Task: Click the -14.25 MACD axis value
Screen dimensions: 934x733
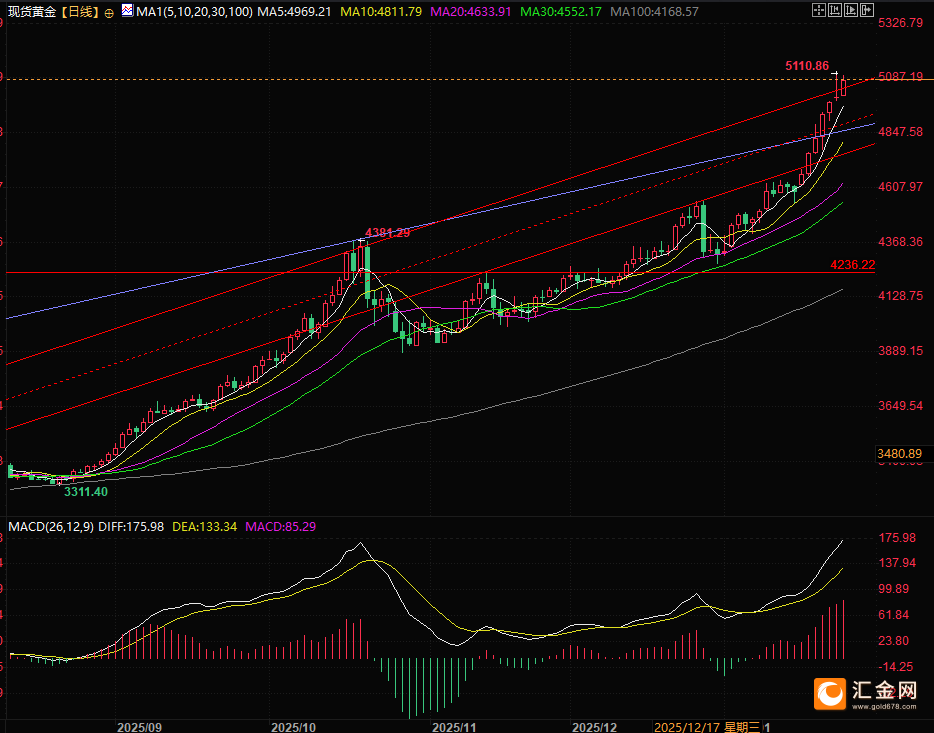Action: (x=896, y=666)
